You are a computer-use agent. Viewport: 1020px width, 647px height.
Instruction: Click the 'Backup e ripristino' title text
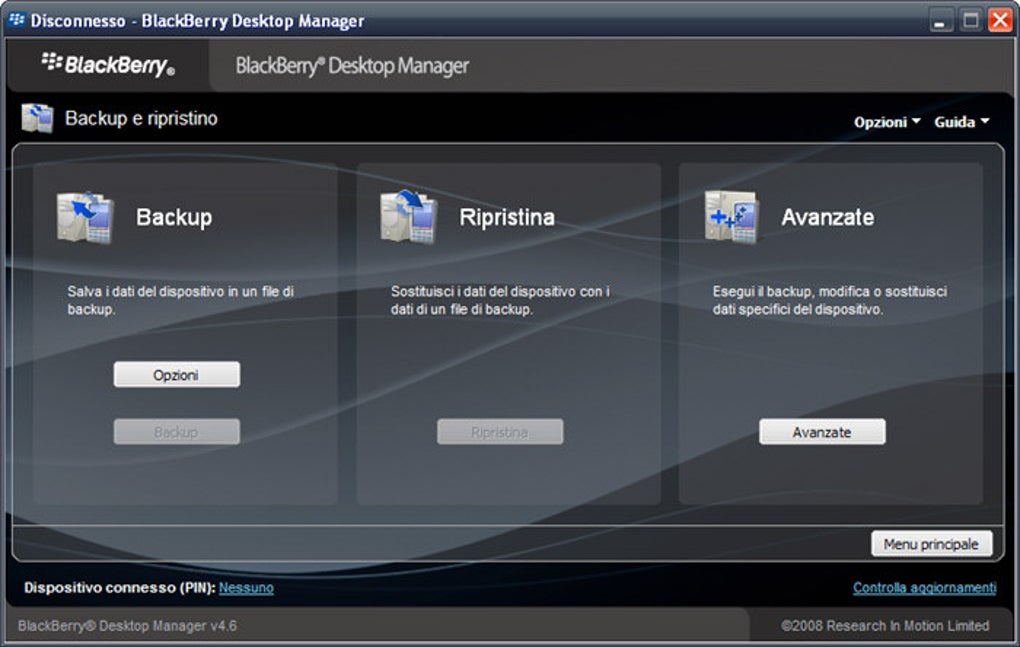141,118
